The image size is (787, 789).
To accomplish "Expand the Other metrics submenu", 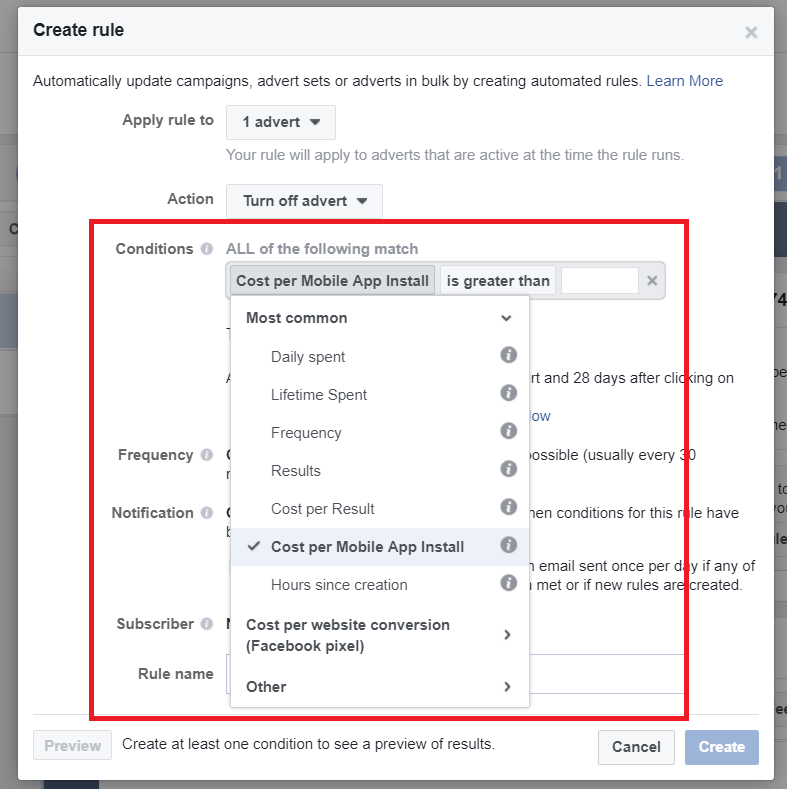I will click(x=379, y=687).
